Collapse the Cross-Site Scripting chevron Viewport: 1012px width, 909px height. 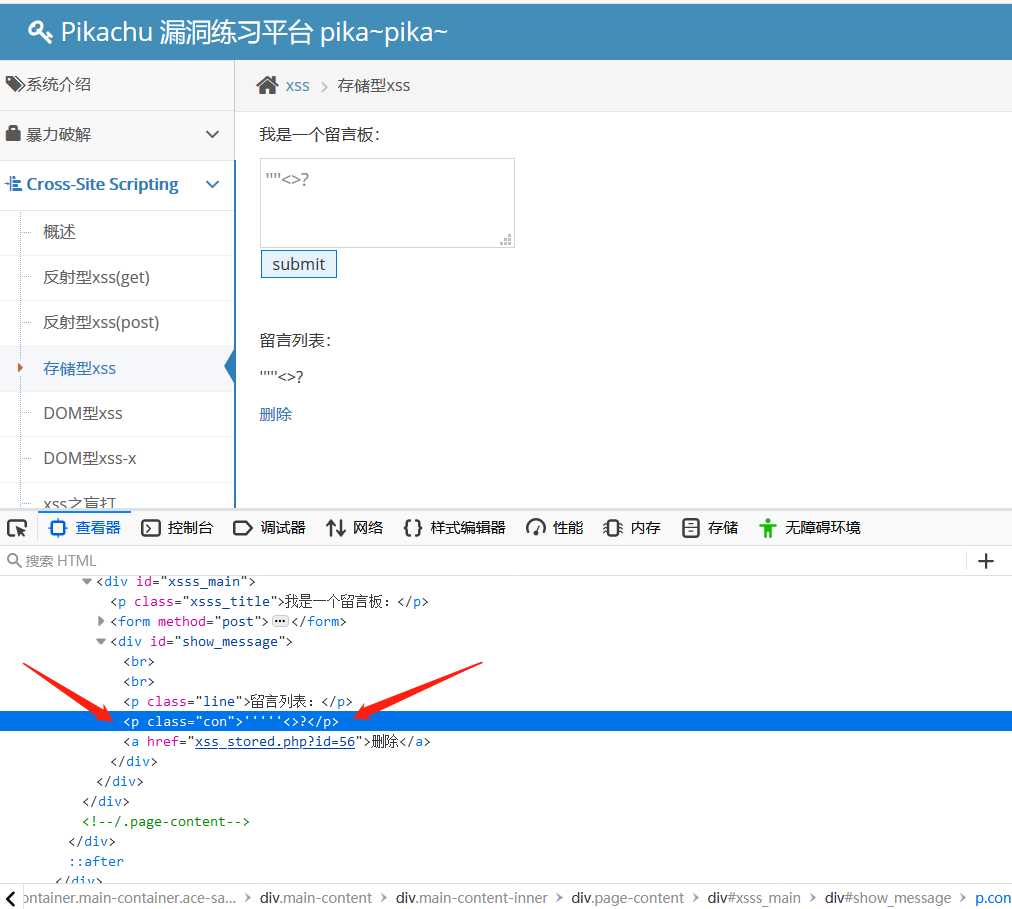coord(212,185)
